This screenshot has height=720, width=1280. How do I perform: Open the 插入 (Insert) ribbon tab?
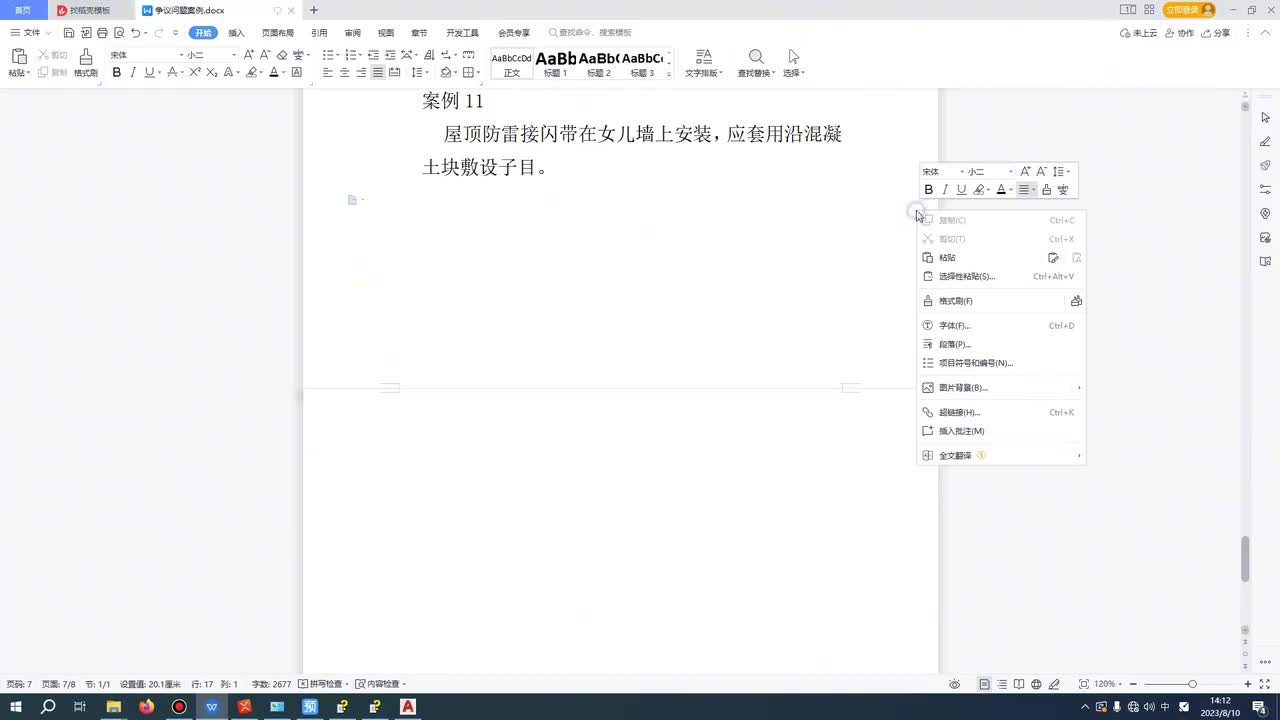pos(237,33)
